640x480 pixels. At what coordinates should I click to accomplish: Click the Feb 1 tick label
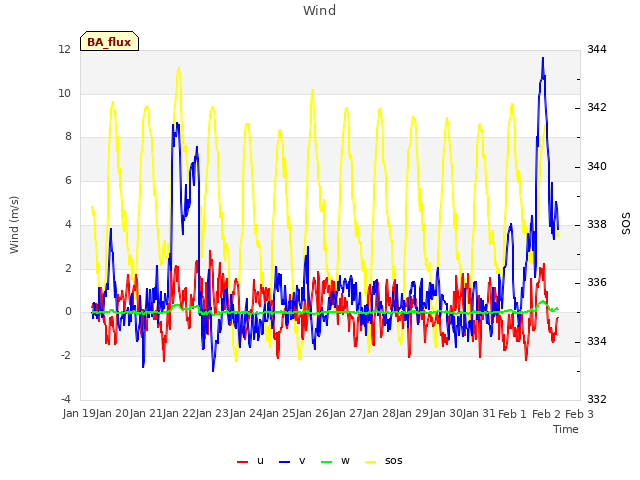(513, 414)
